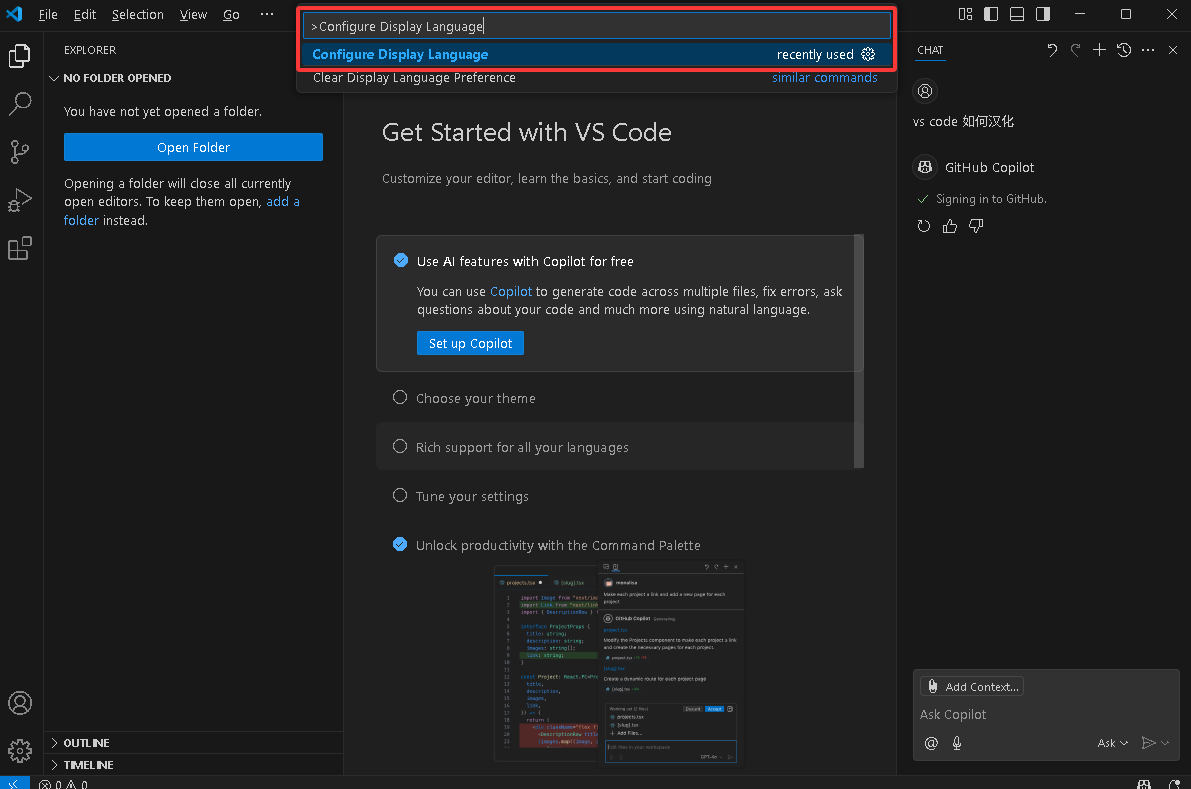
Task: Open send options dropdown arrow beside send
Action: click(1165, 743)
